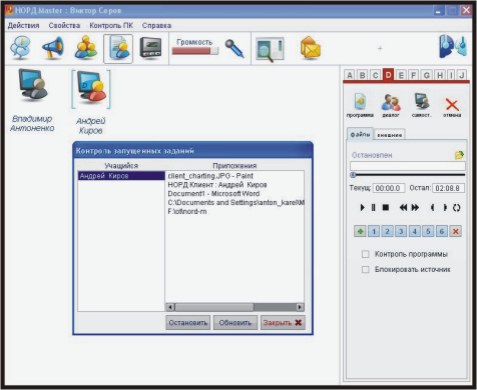Enable Контроль программы checkbox

366,254
